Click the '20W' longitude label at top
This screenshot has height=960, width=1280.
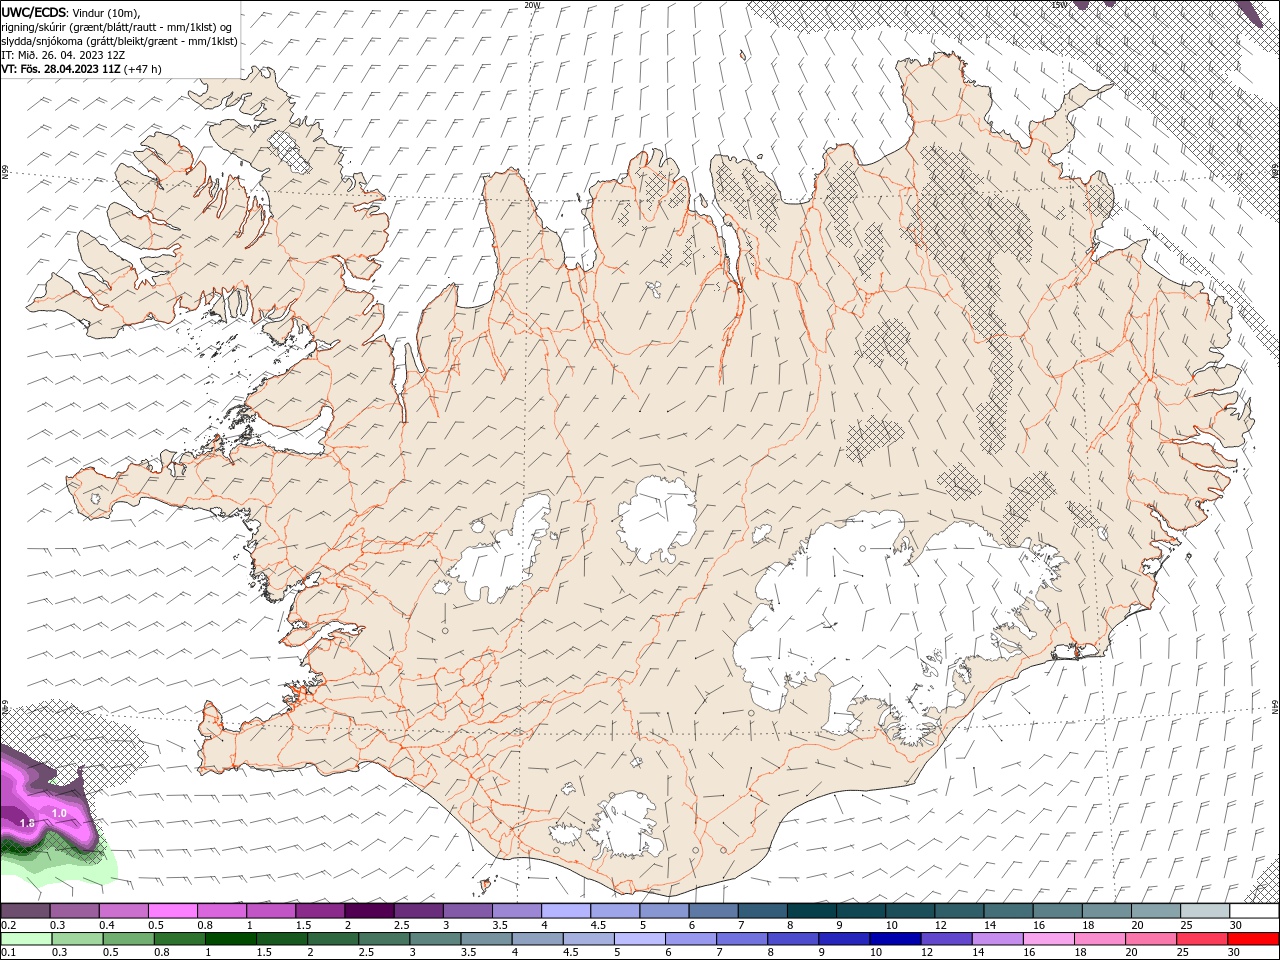click(532, 5)
